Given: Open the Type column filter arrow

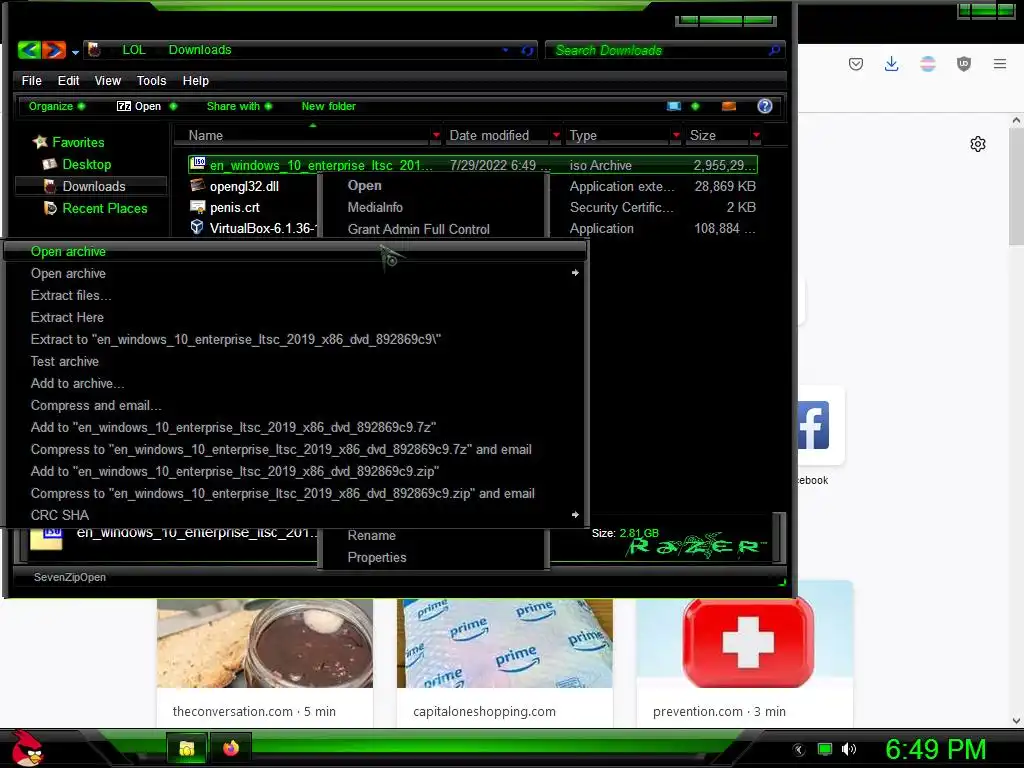Looking at the screenshot, I should (x=676, y=135).
